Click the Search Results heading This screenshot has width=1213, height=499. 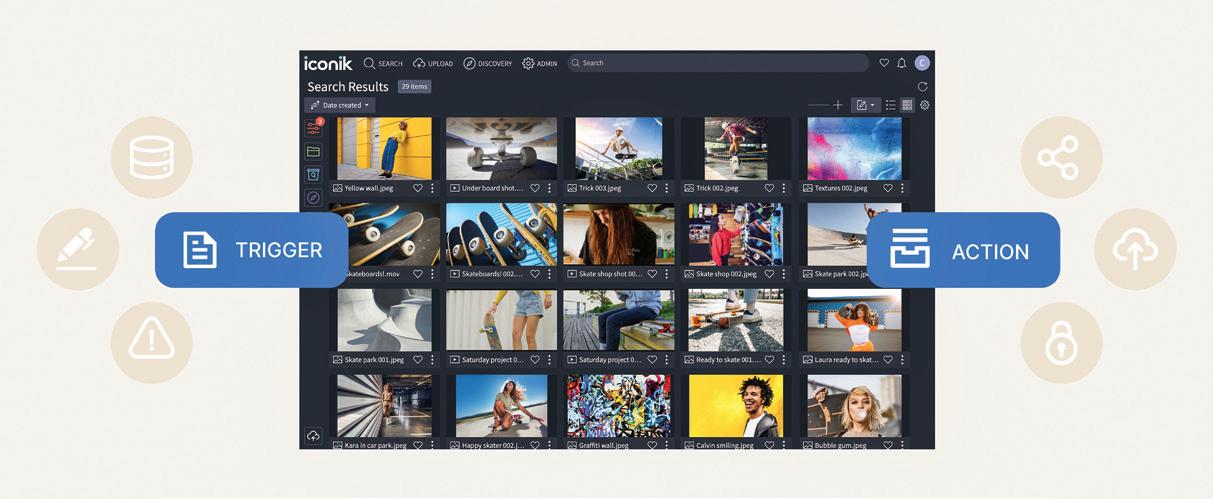point(348,87)
